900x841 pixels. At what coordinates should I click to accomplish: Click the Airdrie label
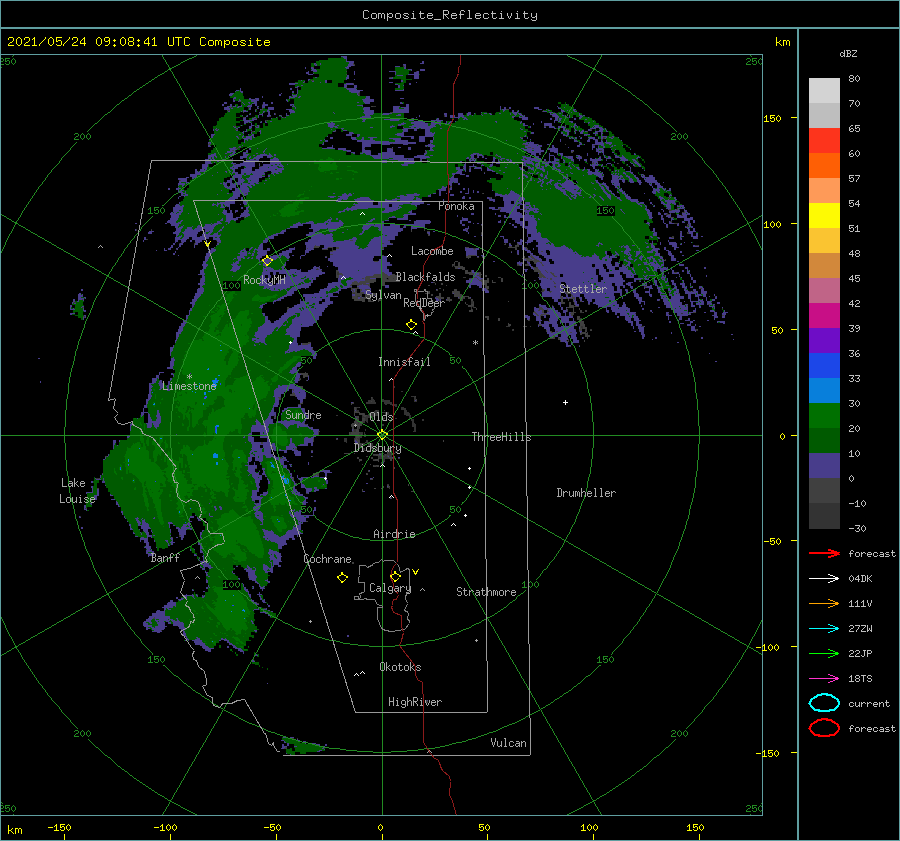pyautogui.click(x=394, y=534)
